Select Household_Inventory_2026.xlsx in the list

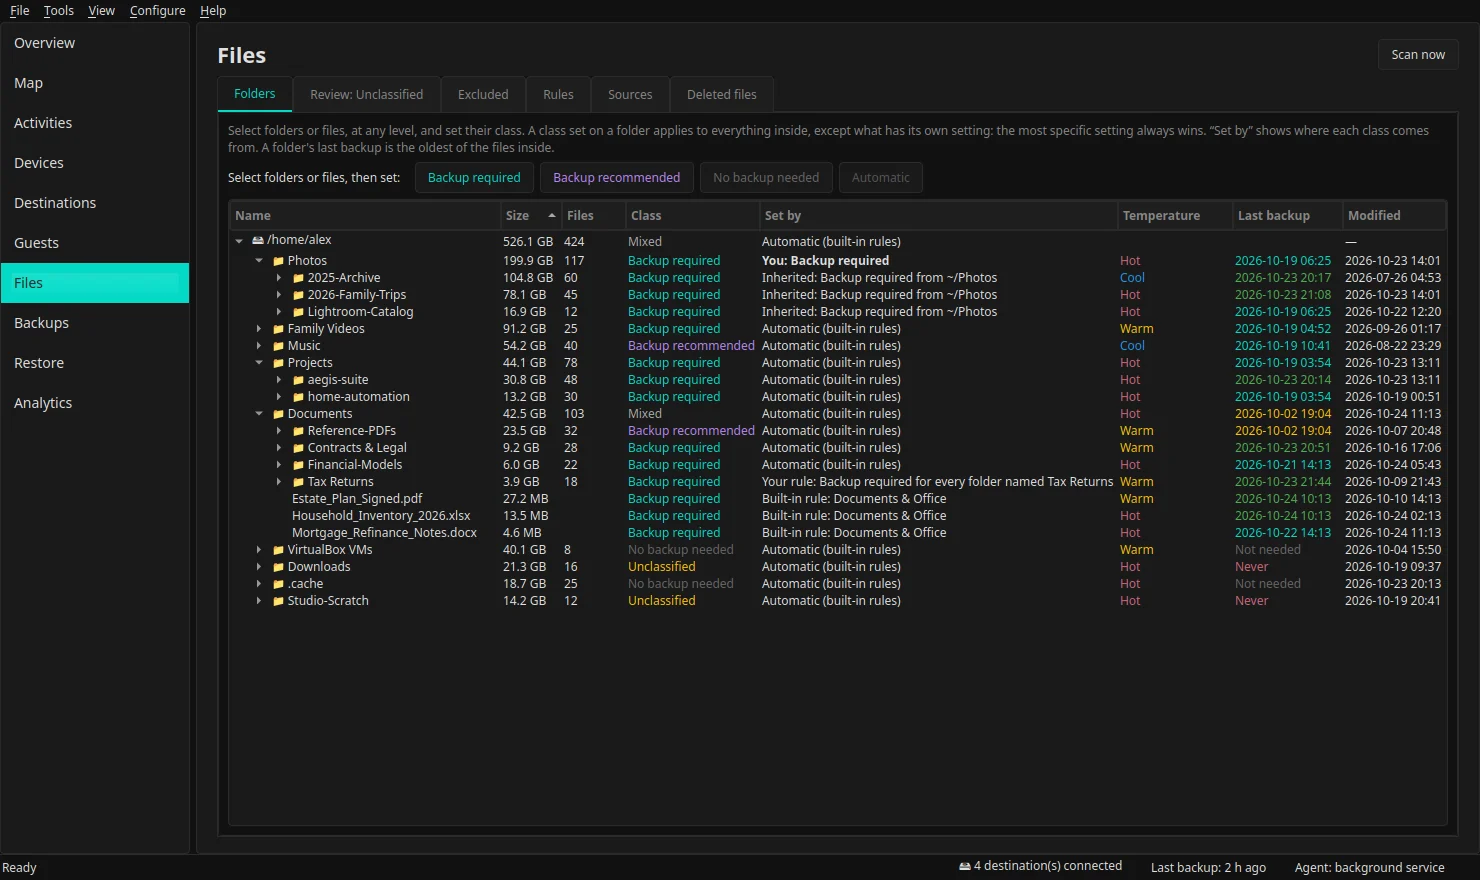point(838,516)
